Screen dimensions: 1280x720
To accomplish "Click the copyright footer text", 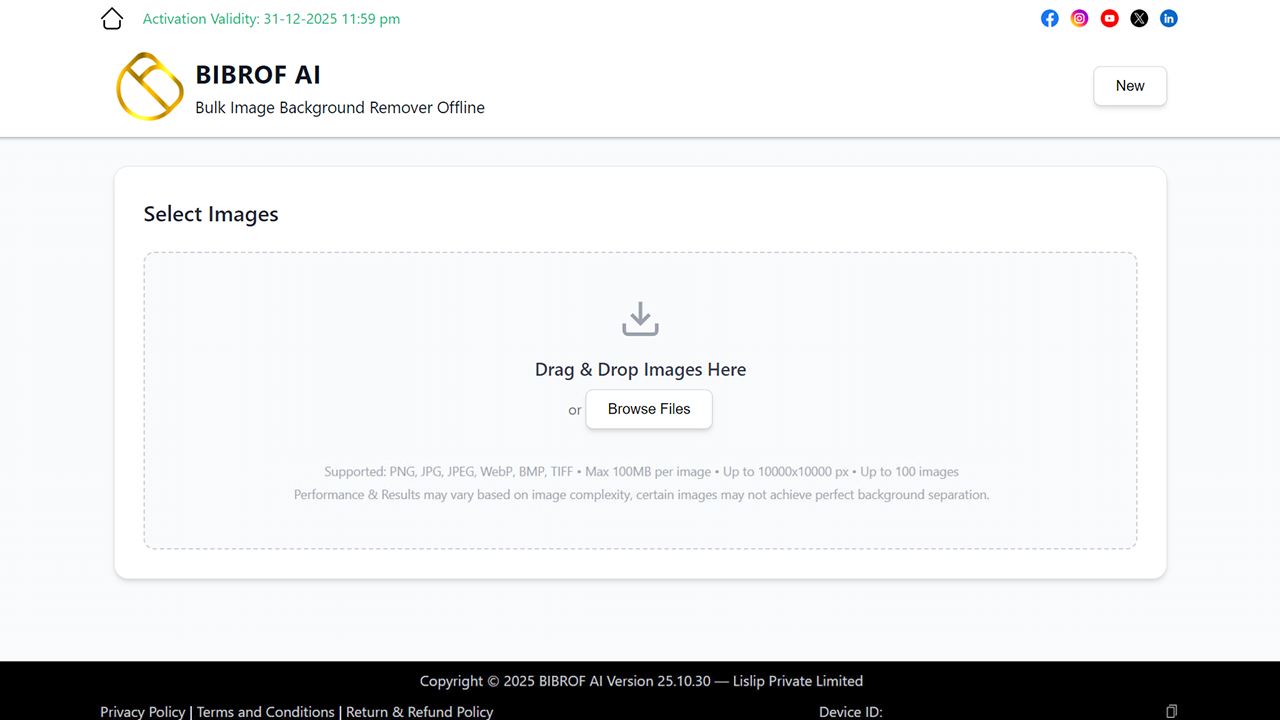I will pos(640,681).
